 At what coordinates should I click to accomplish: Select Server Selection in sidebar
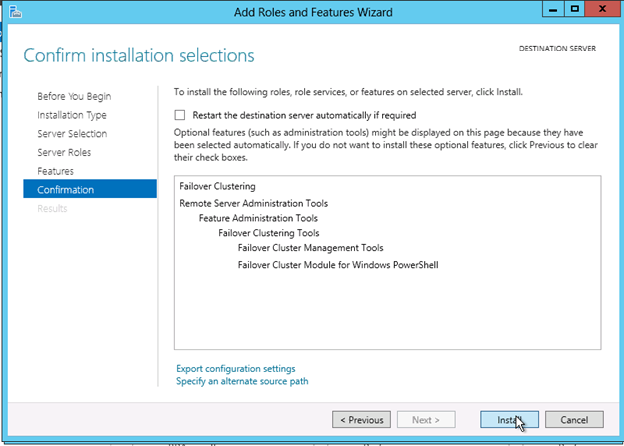pos(72,134)
